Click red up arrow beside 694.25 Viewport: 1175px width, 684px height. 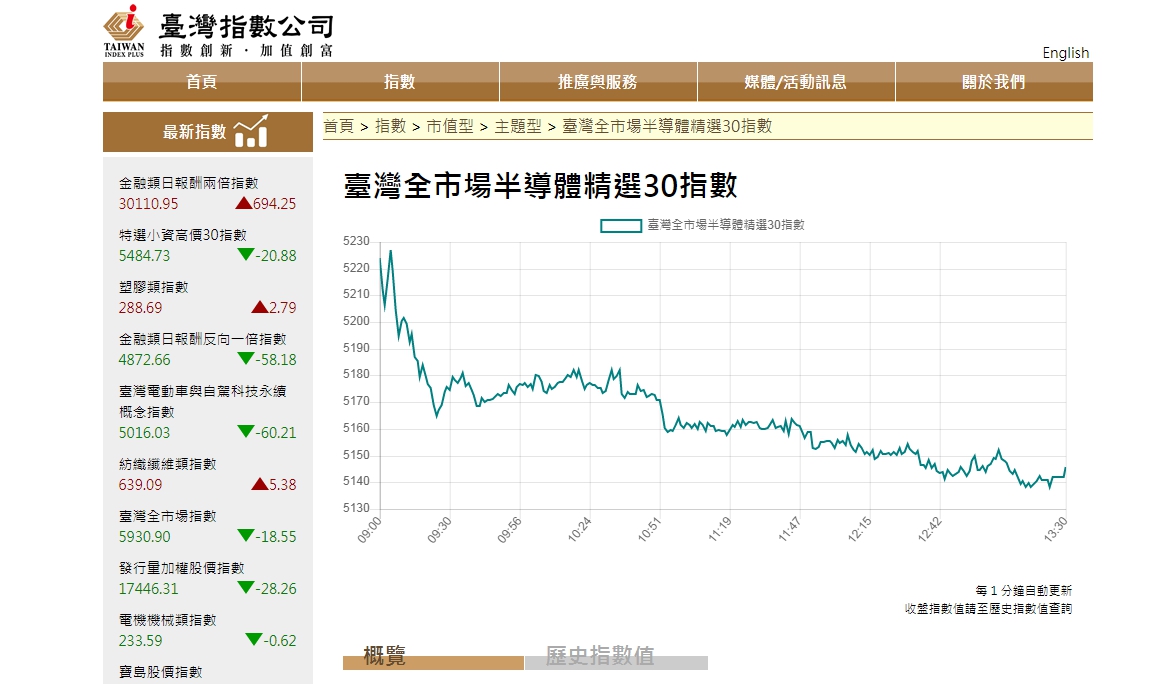pyautogui.click(x=243, y=203)
